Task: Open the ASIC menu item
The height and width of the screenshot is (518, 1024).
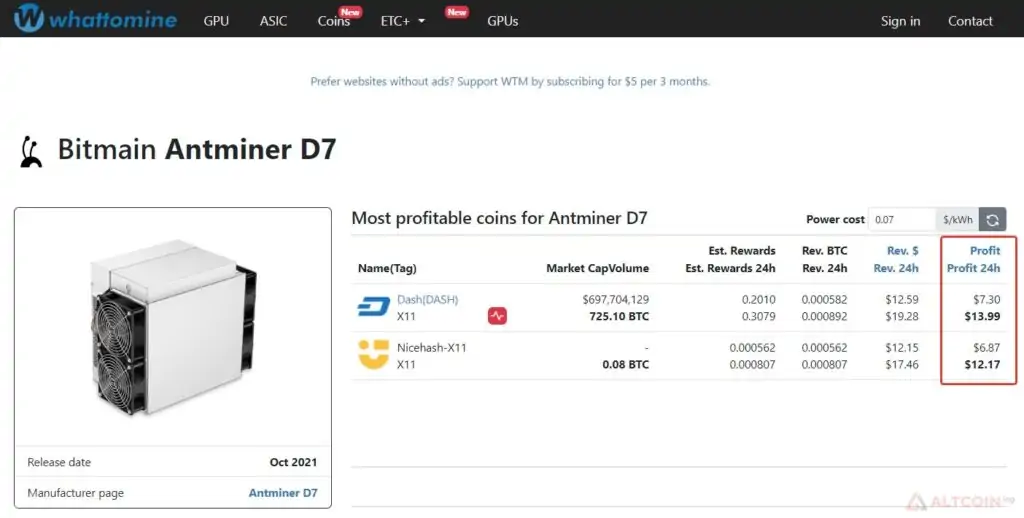Action: pyautogui.click(x=273, y=21)
